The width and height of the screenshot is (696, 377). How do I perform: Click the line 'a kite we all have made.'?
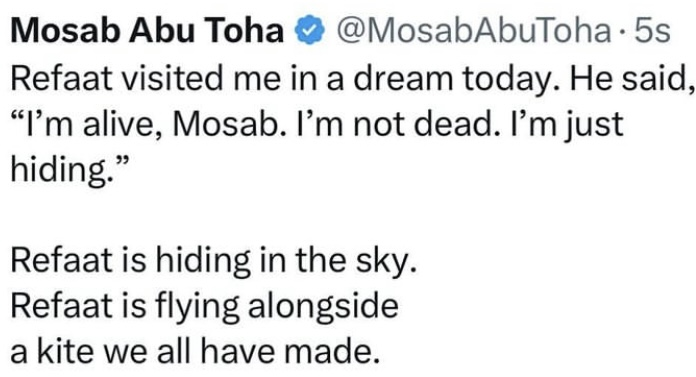[195, 352]
